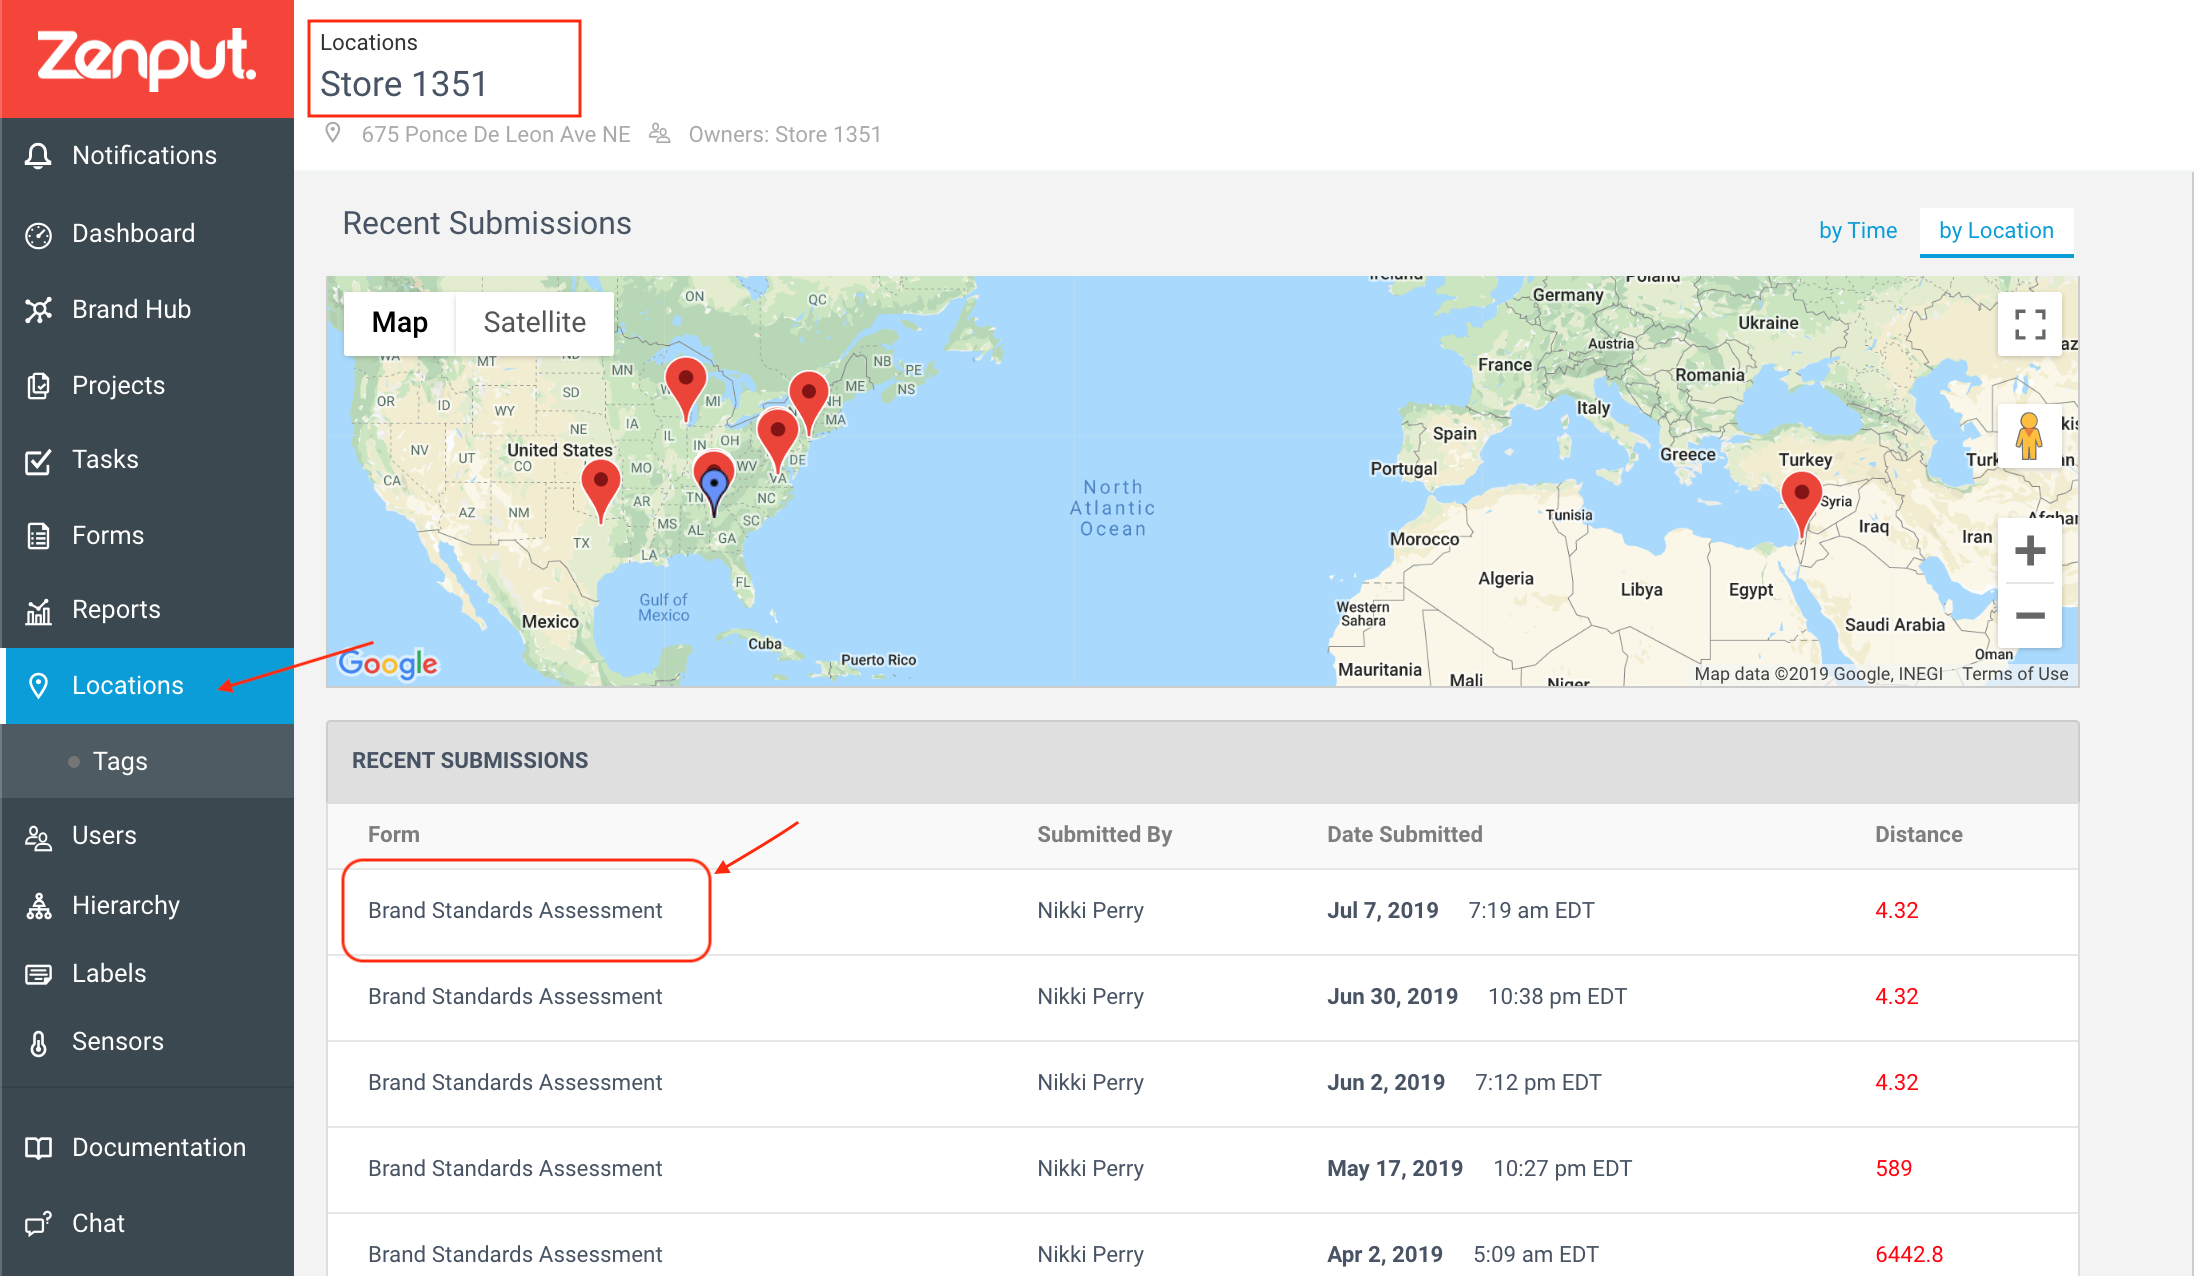Click the Reports chart icon

38,610
